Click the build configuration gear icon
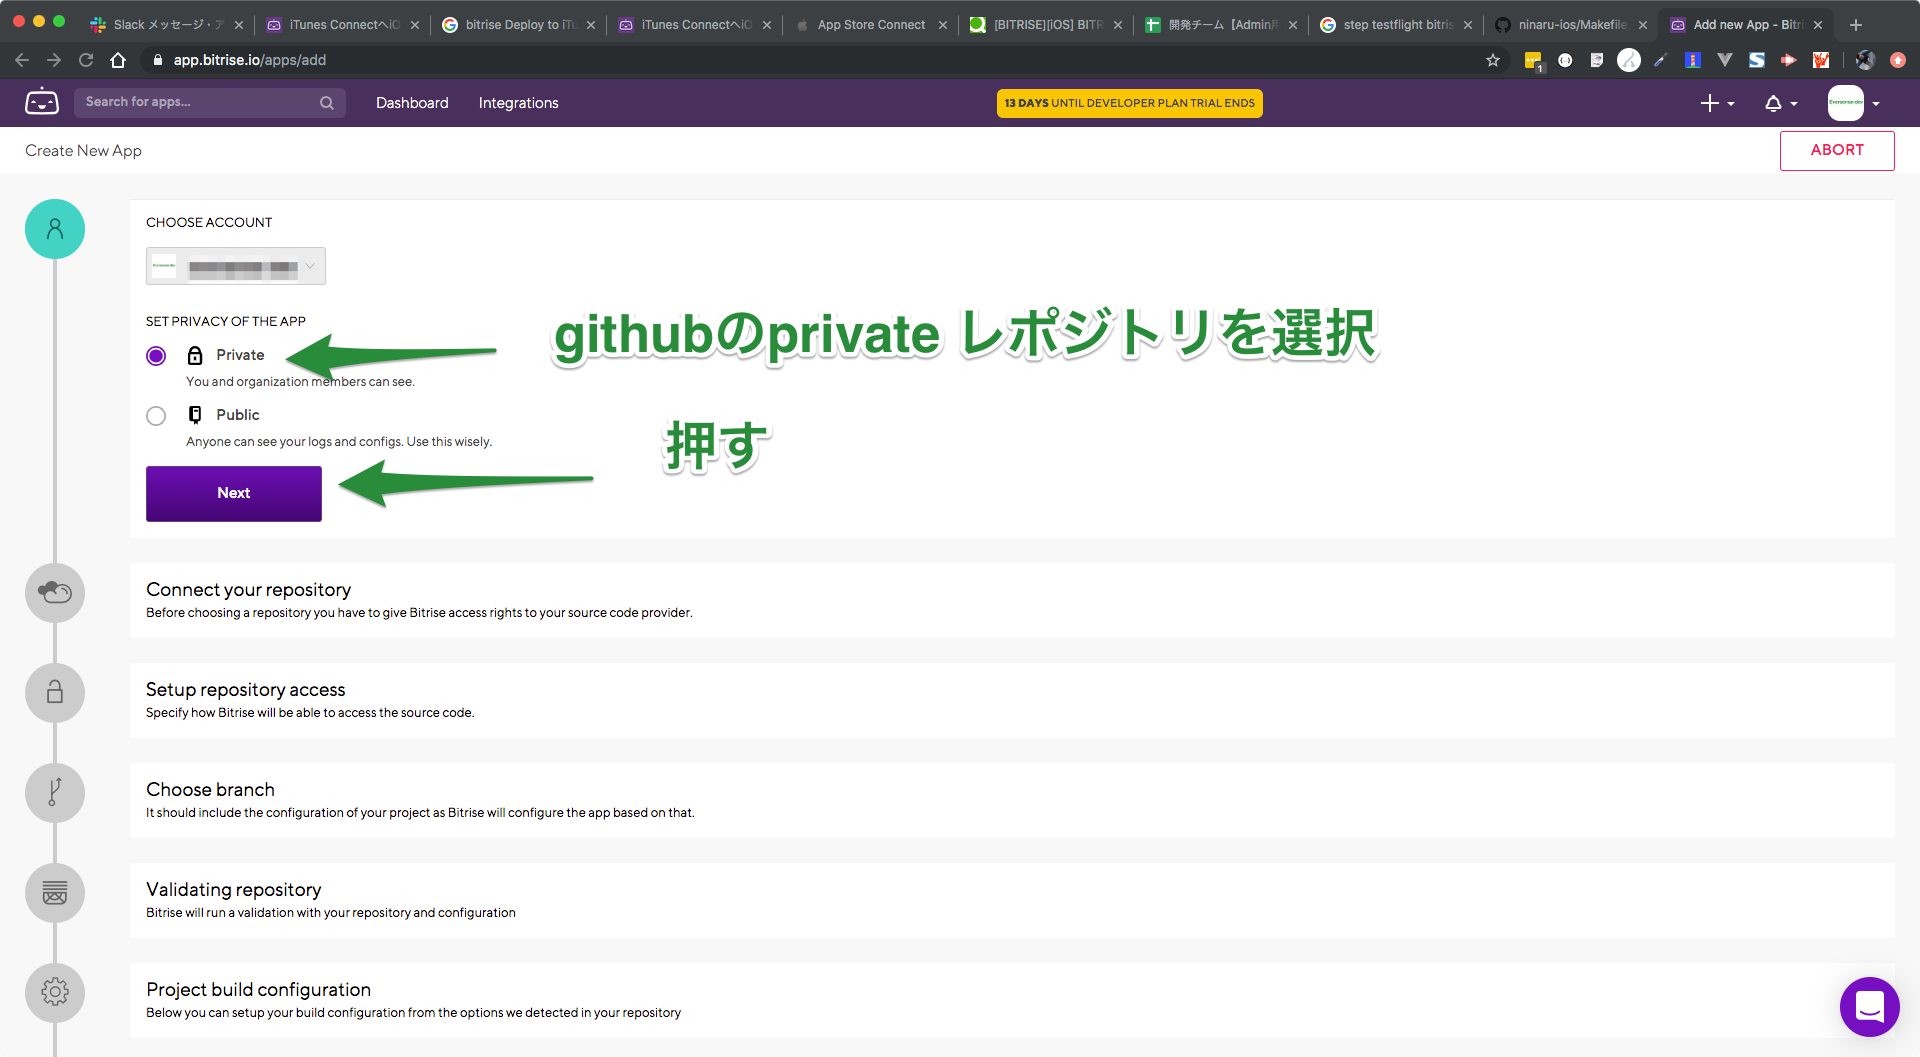Image resolution: width=1920 pixels, height=1057 pixels. pos(55,993)
